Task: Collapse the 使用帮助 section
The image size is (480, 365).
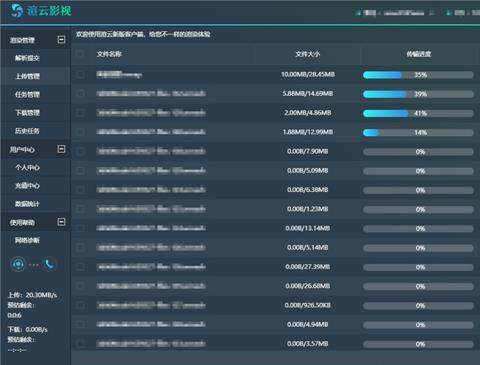Action: click(61, 222)
